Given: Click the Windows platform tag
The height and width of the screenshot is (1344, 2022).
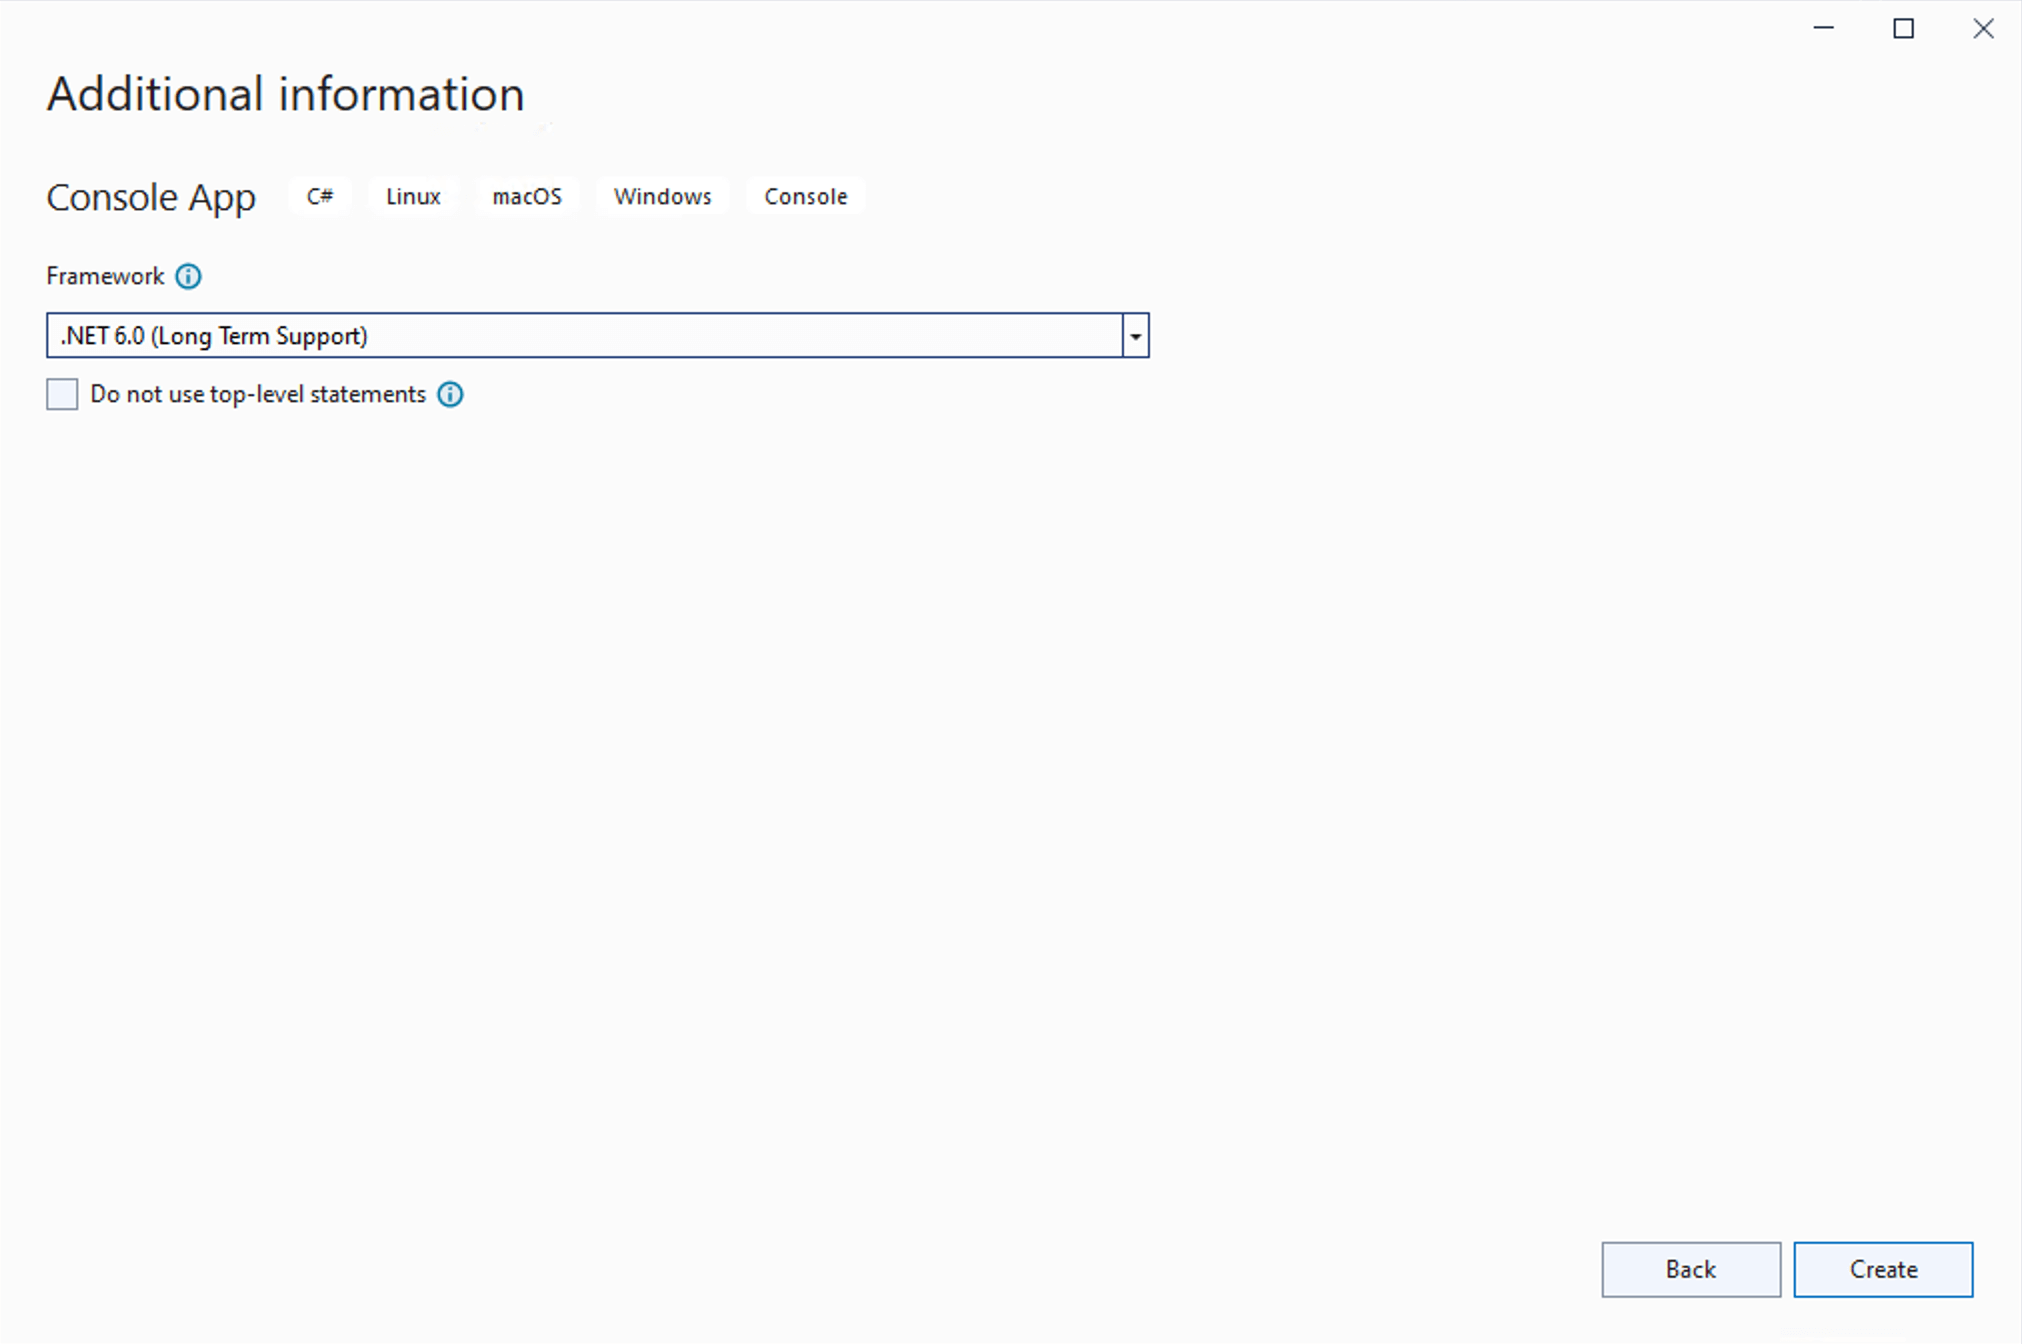Looking at the screenshot, I should [662, 196].
